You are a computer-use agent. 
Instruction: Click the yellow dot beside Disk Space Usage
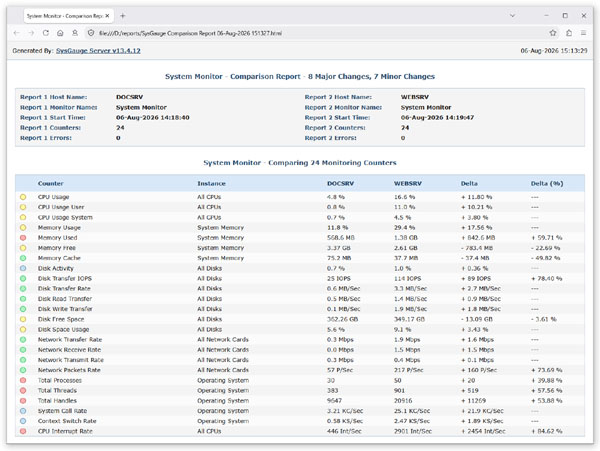23,329
